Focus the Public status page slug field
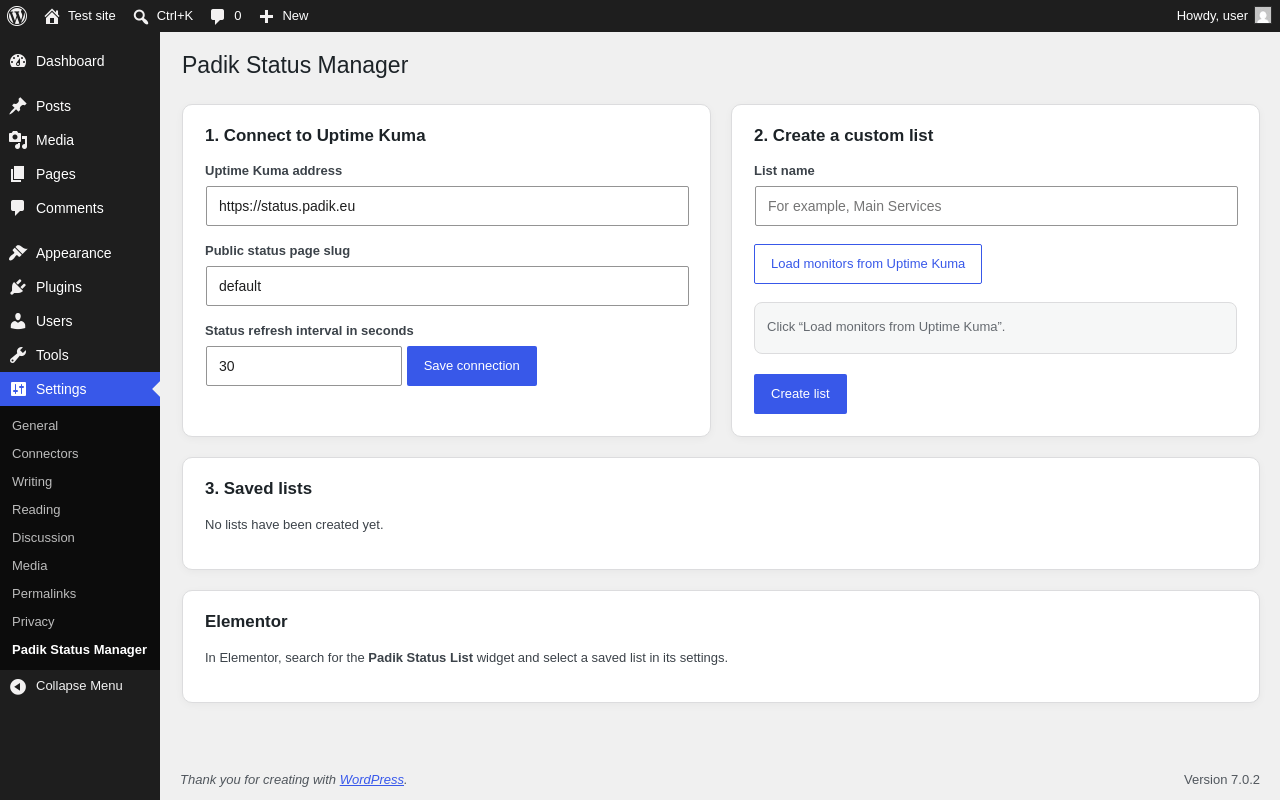This screenshot has width=1280, height=800. tap(447, 286)
